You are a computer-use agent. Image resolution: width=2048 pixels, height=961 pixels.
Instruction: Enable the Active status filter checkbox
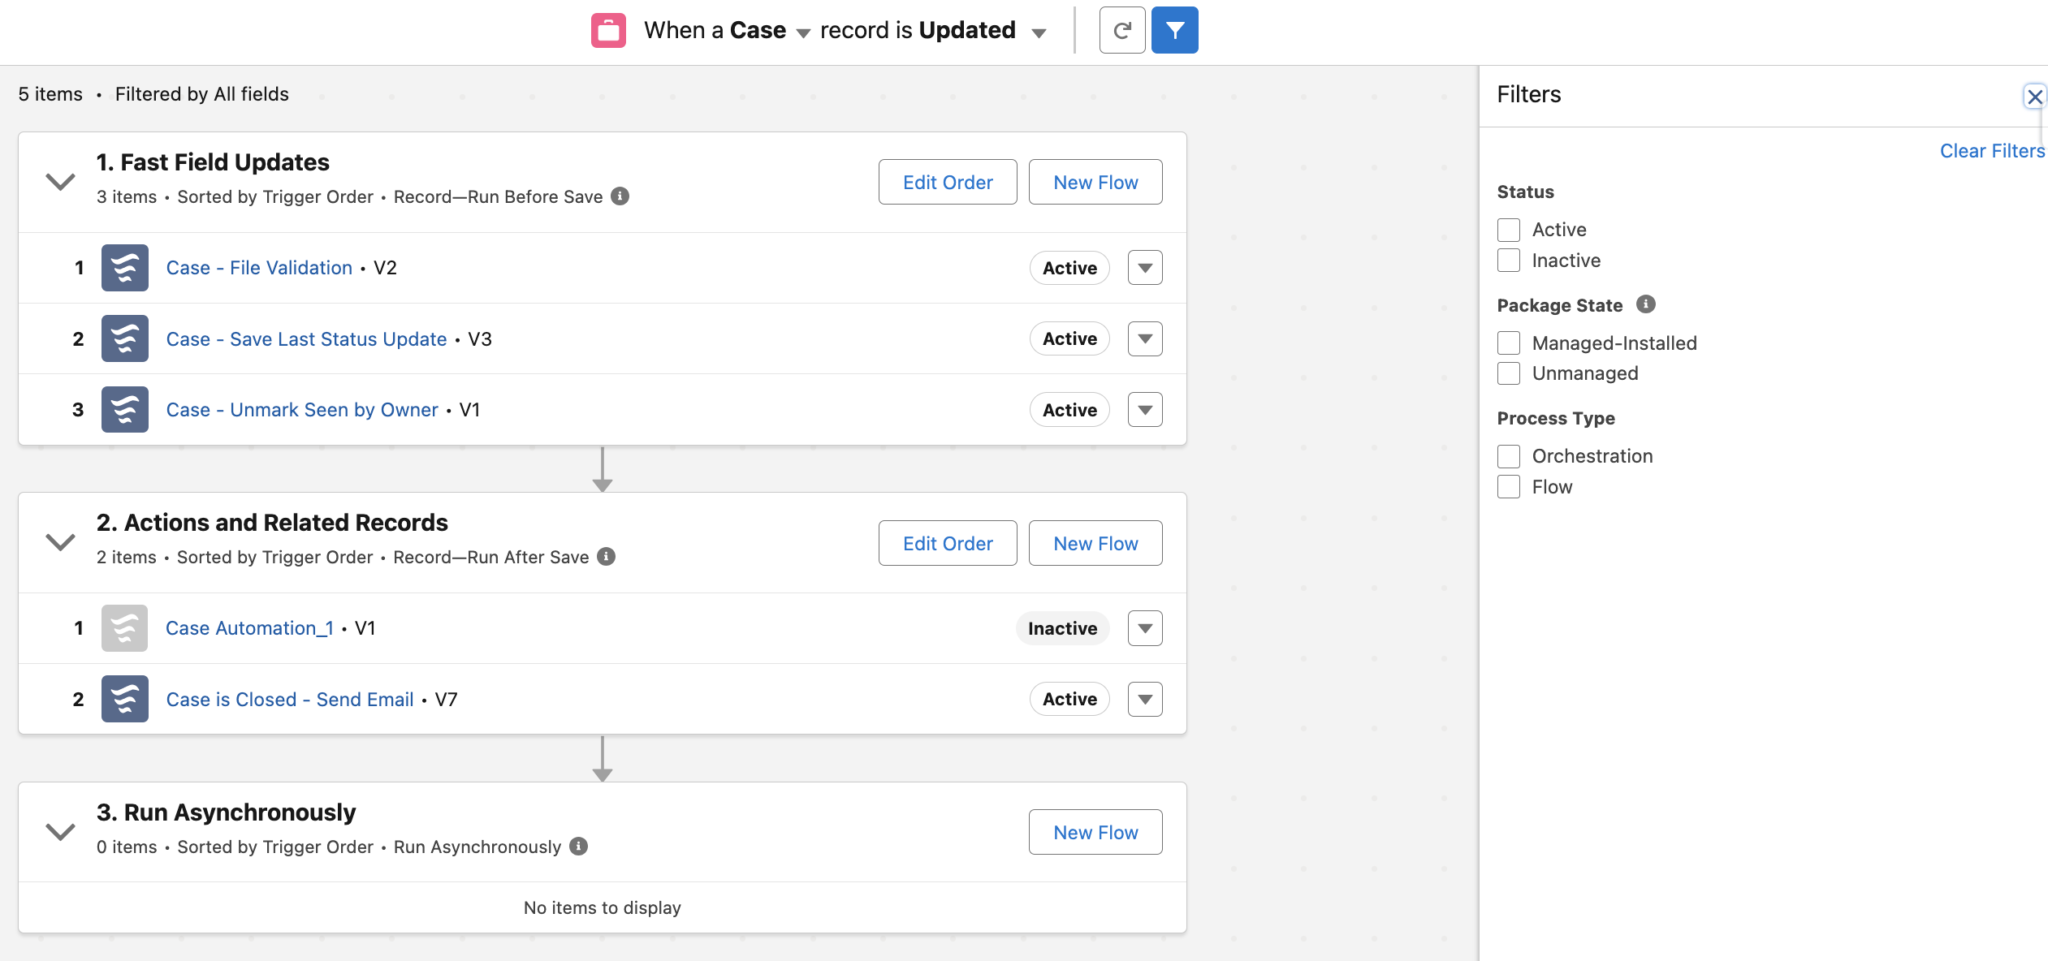click(x=1509, y=229)
